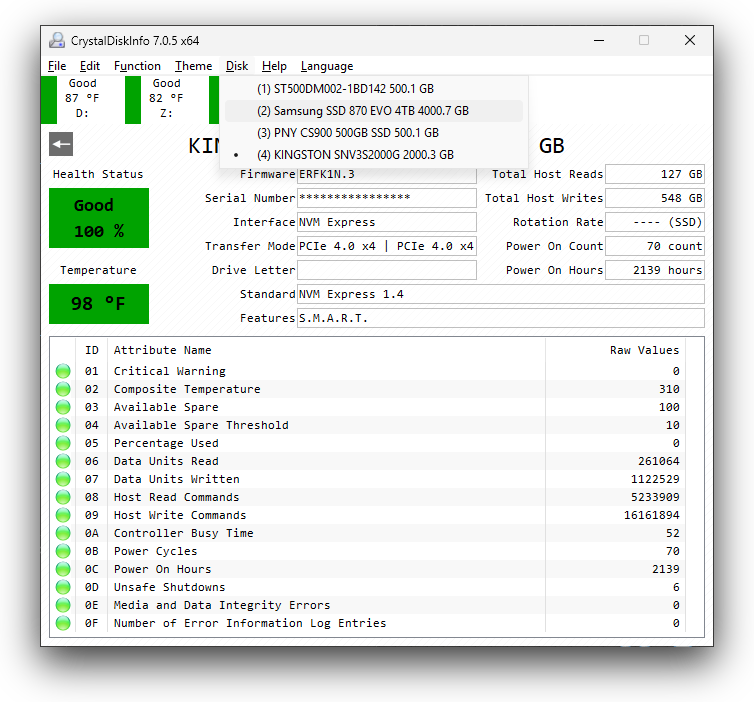Click green status circle for Power Cycles
This screenshot has height=702, width=754.
point(63,551)
